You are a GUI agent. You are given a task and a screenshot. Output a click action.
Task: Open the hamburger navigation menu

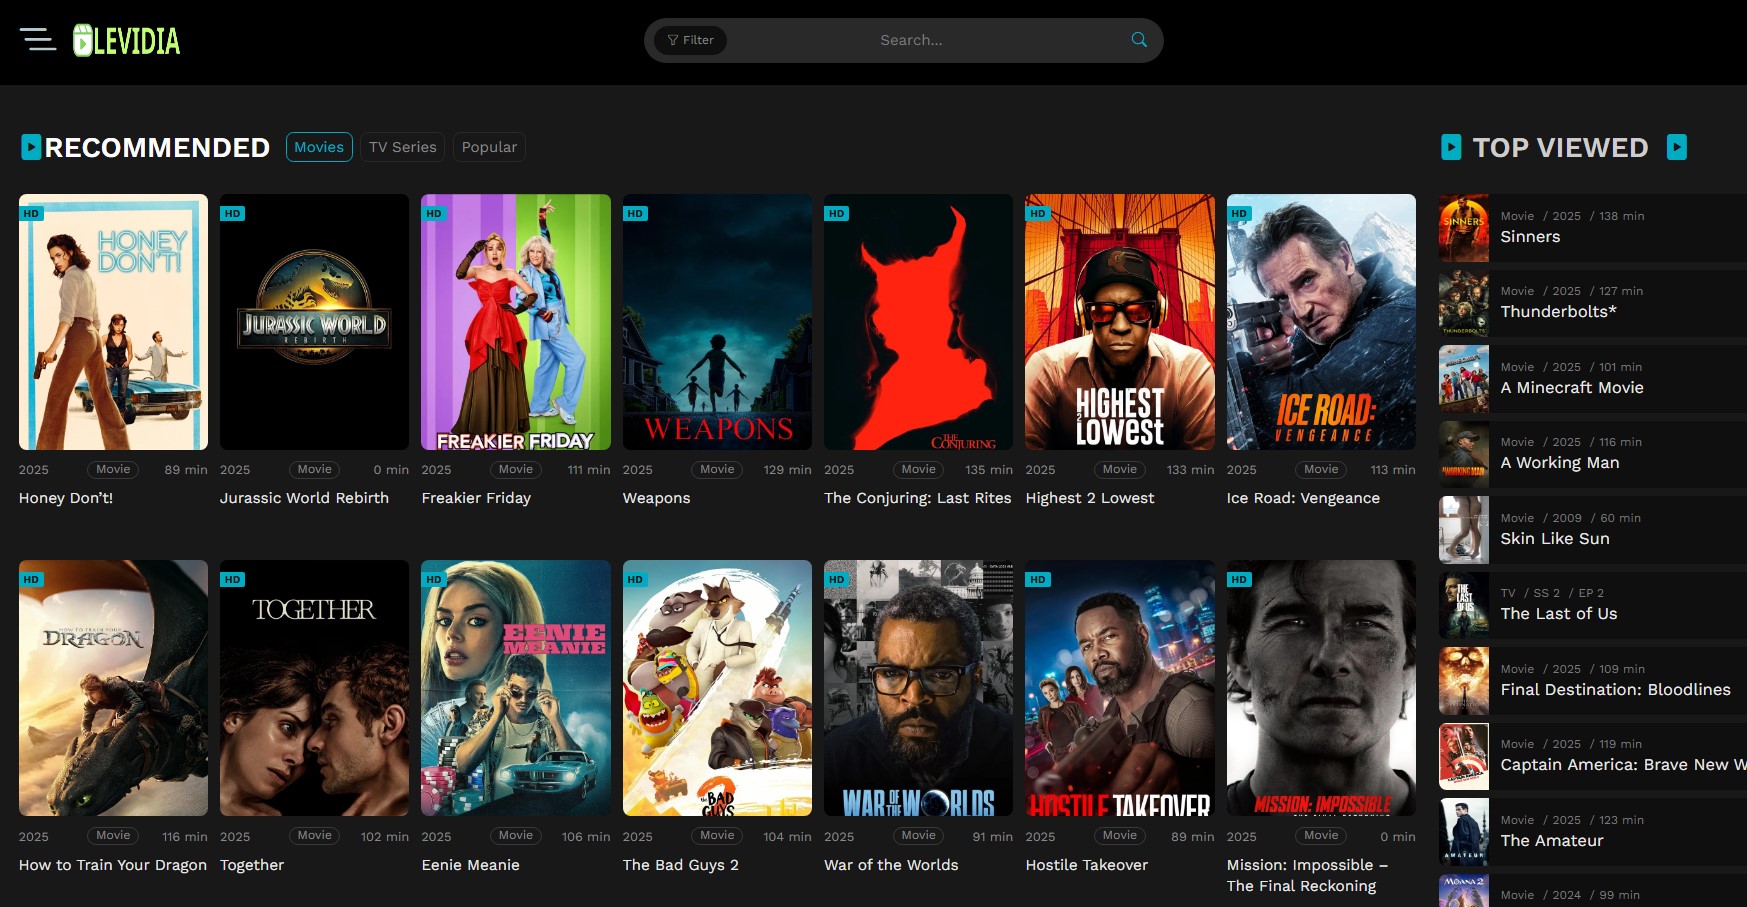click(x=39, y=40)
